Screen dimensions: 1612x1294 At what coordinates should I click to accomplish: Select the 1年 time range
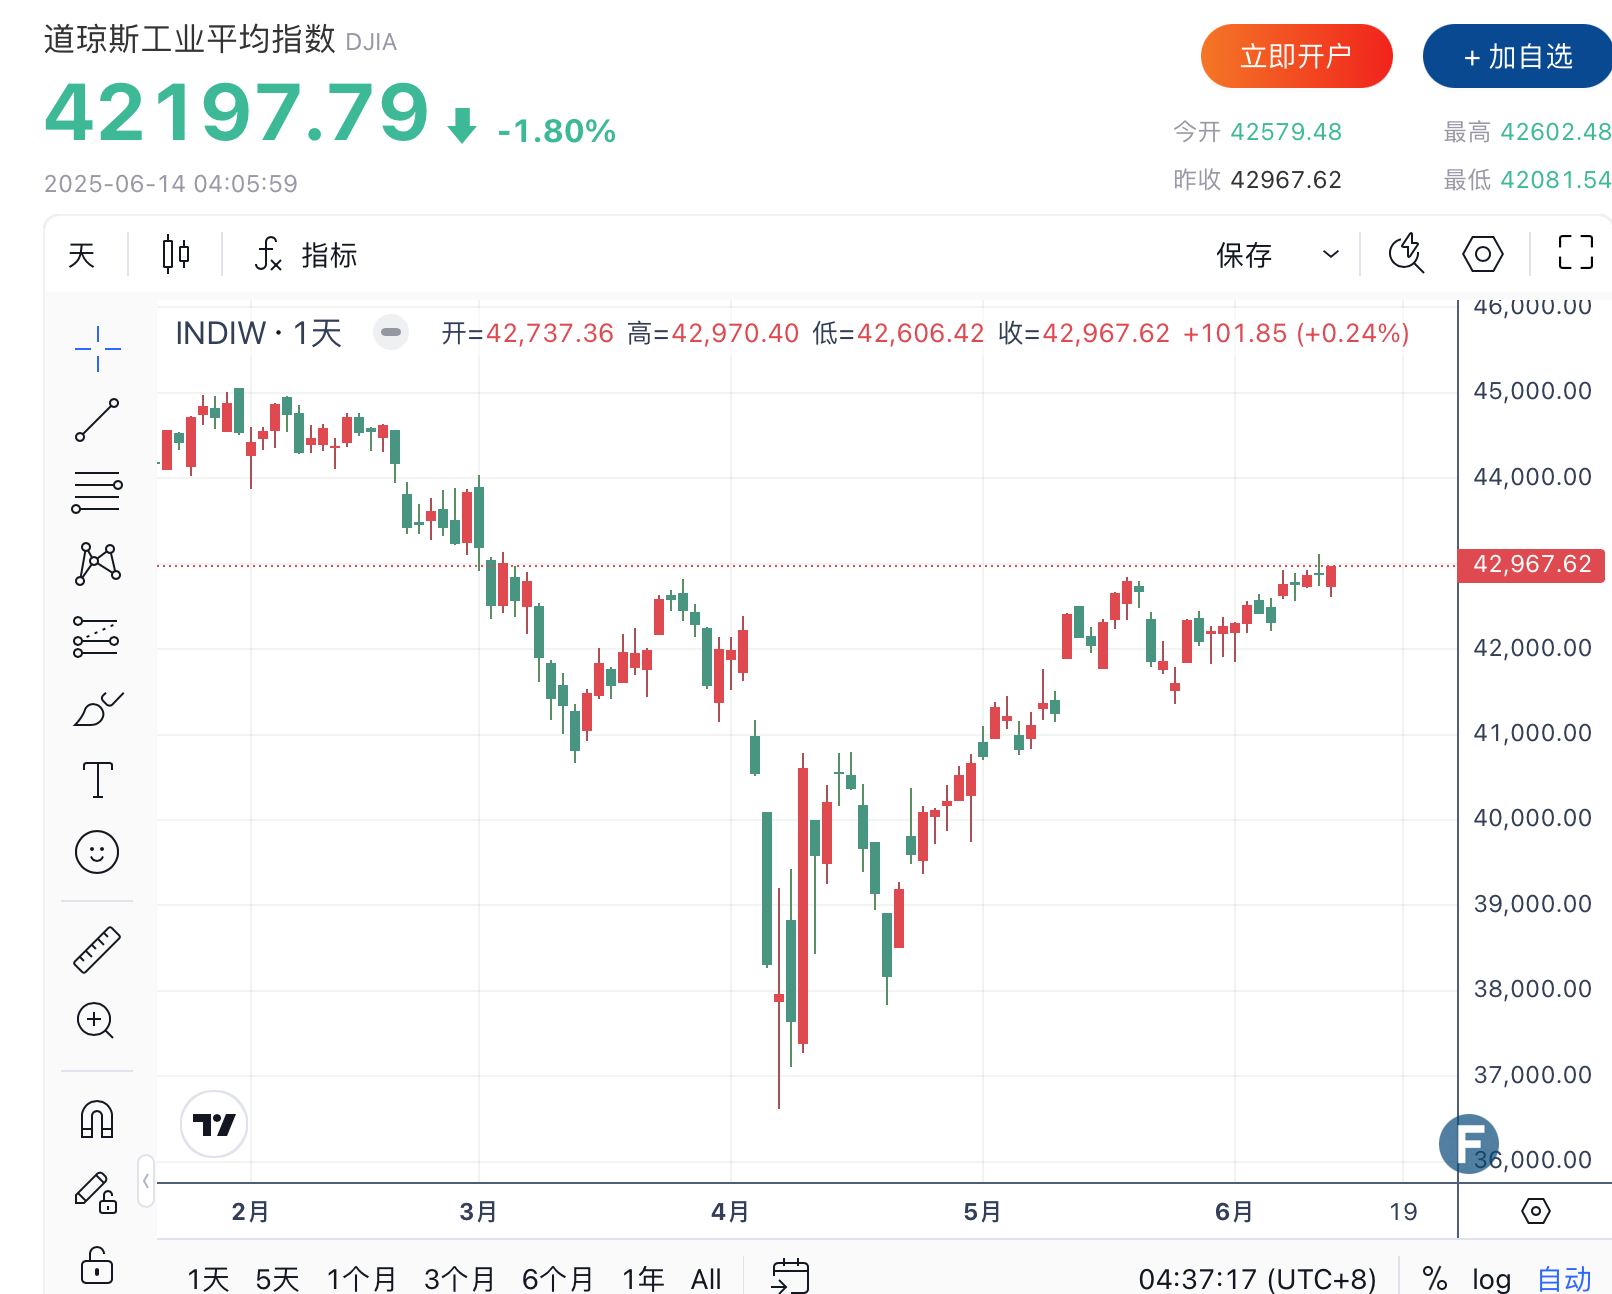(x=643, y=1279)
